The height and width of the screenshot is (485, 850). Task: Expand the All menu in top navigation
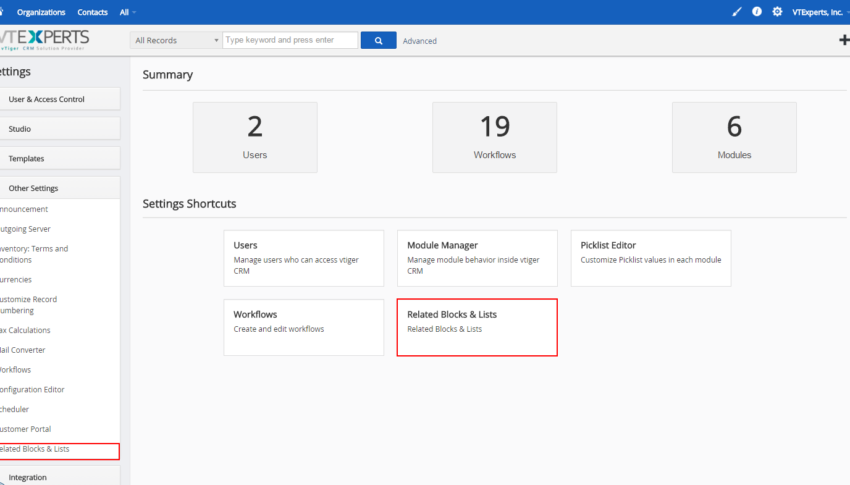[127, 12]
